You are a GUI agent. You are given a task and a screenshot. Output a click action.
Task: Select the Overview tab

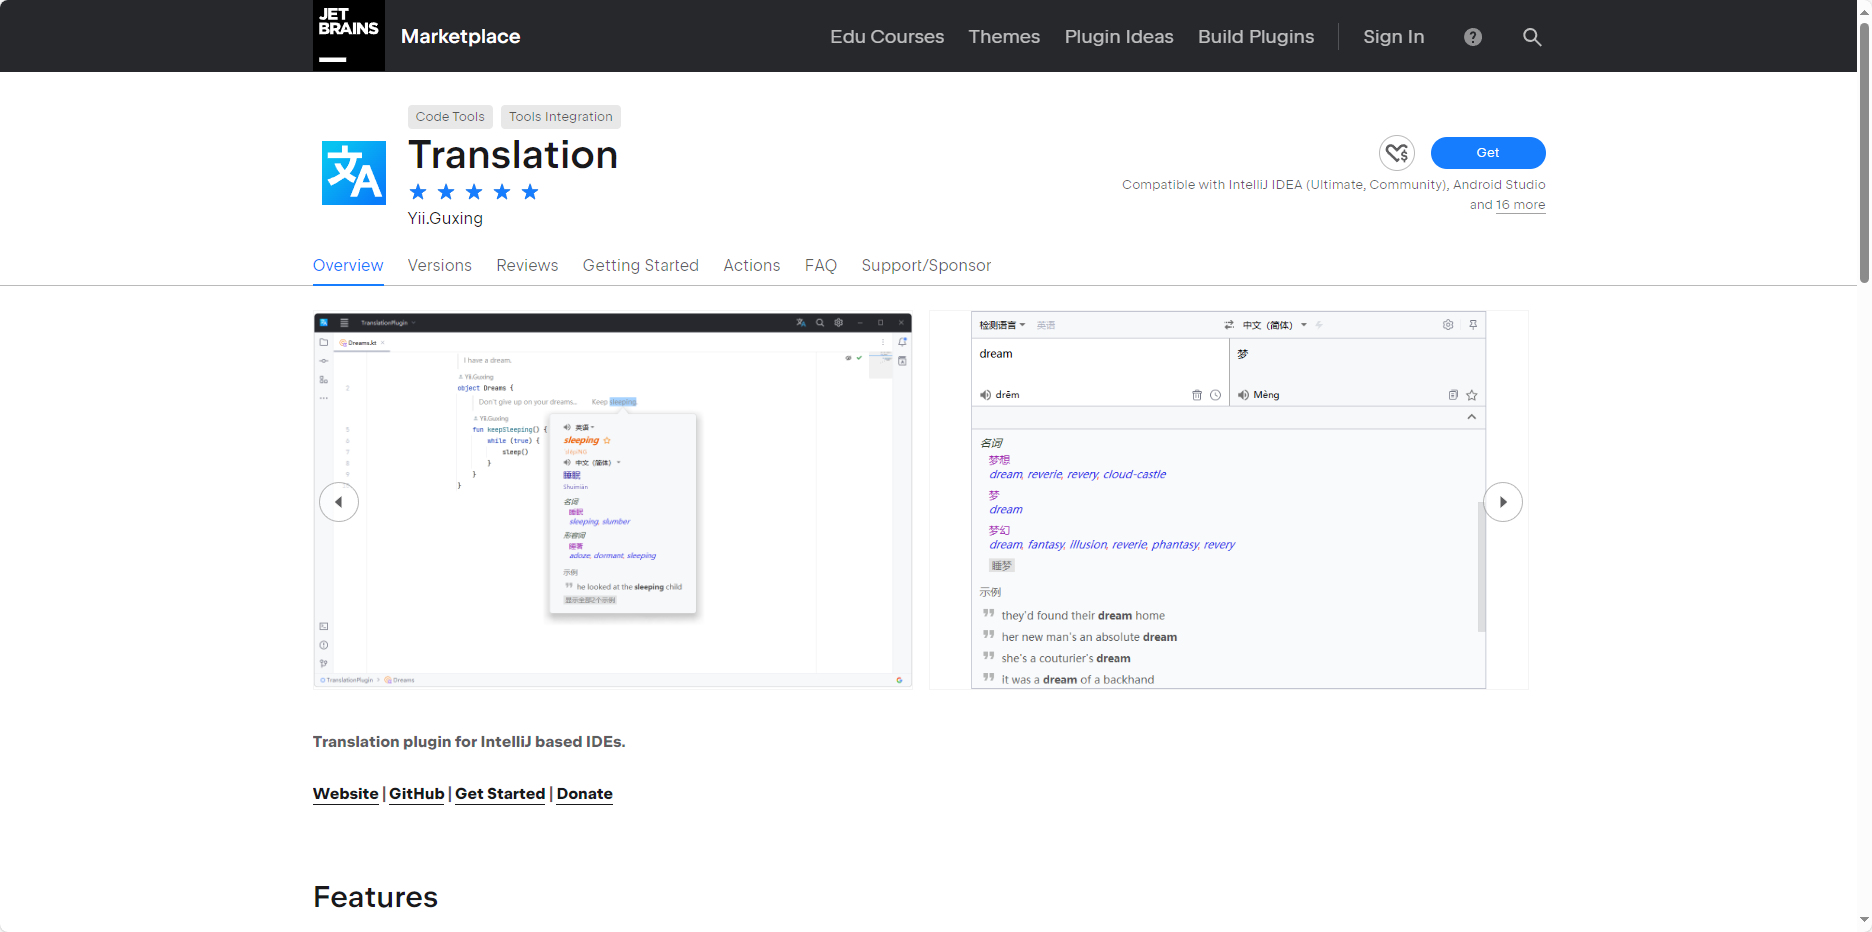(348, 265)
